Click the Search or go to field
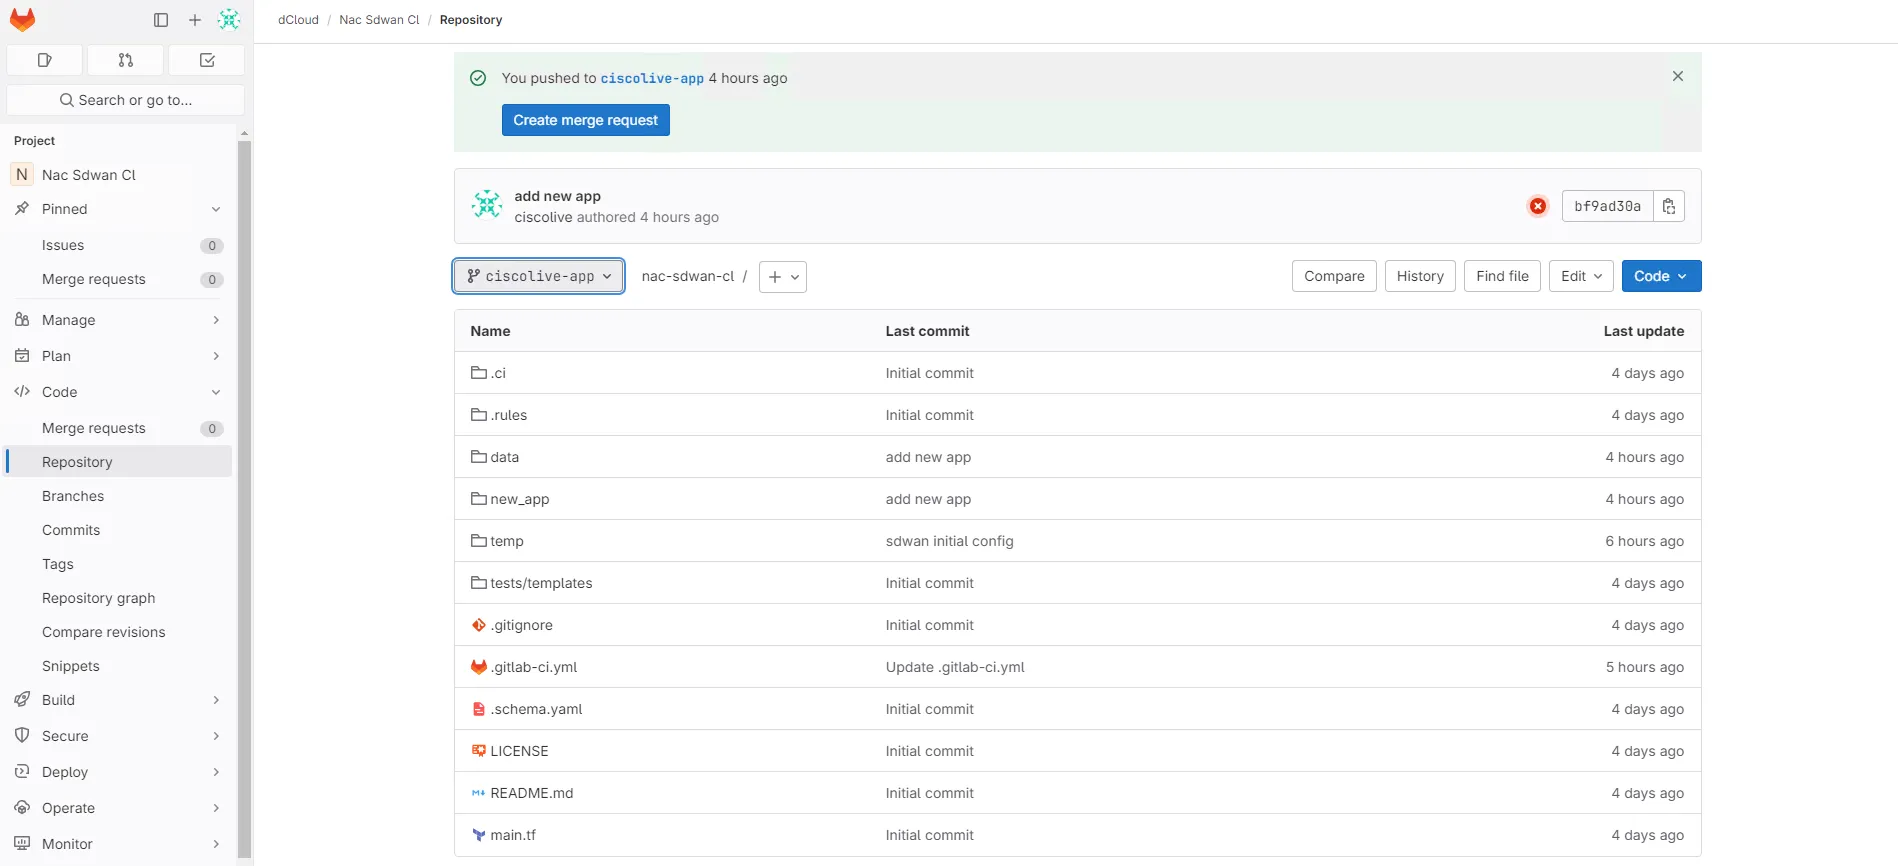 click(126, 100)
